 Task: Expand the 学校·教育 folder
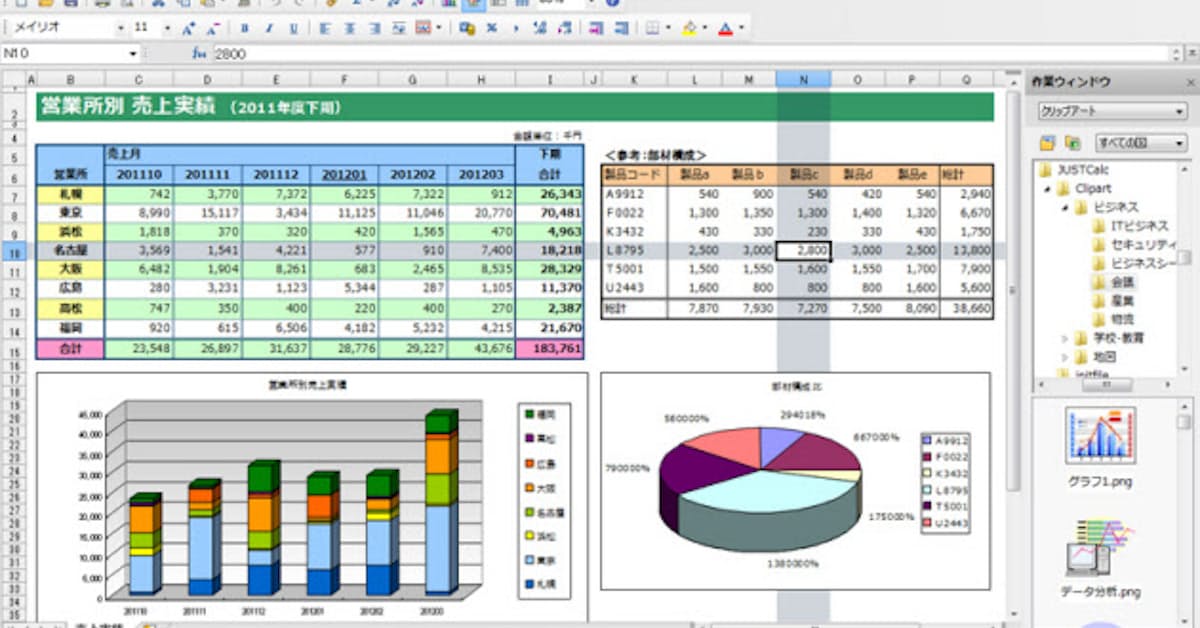tap(1064, 338)
